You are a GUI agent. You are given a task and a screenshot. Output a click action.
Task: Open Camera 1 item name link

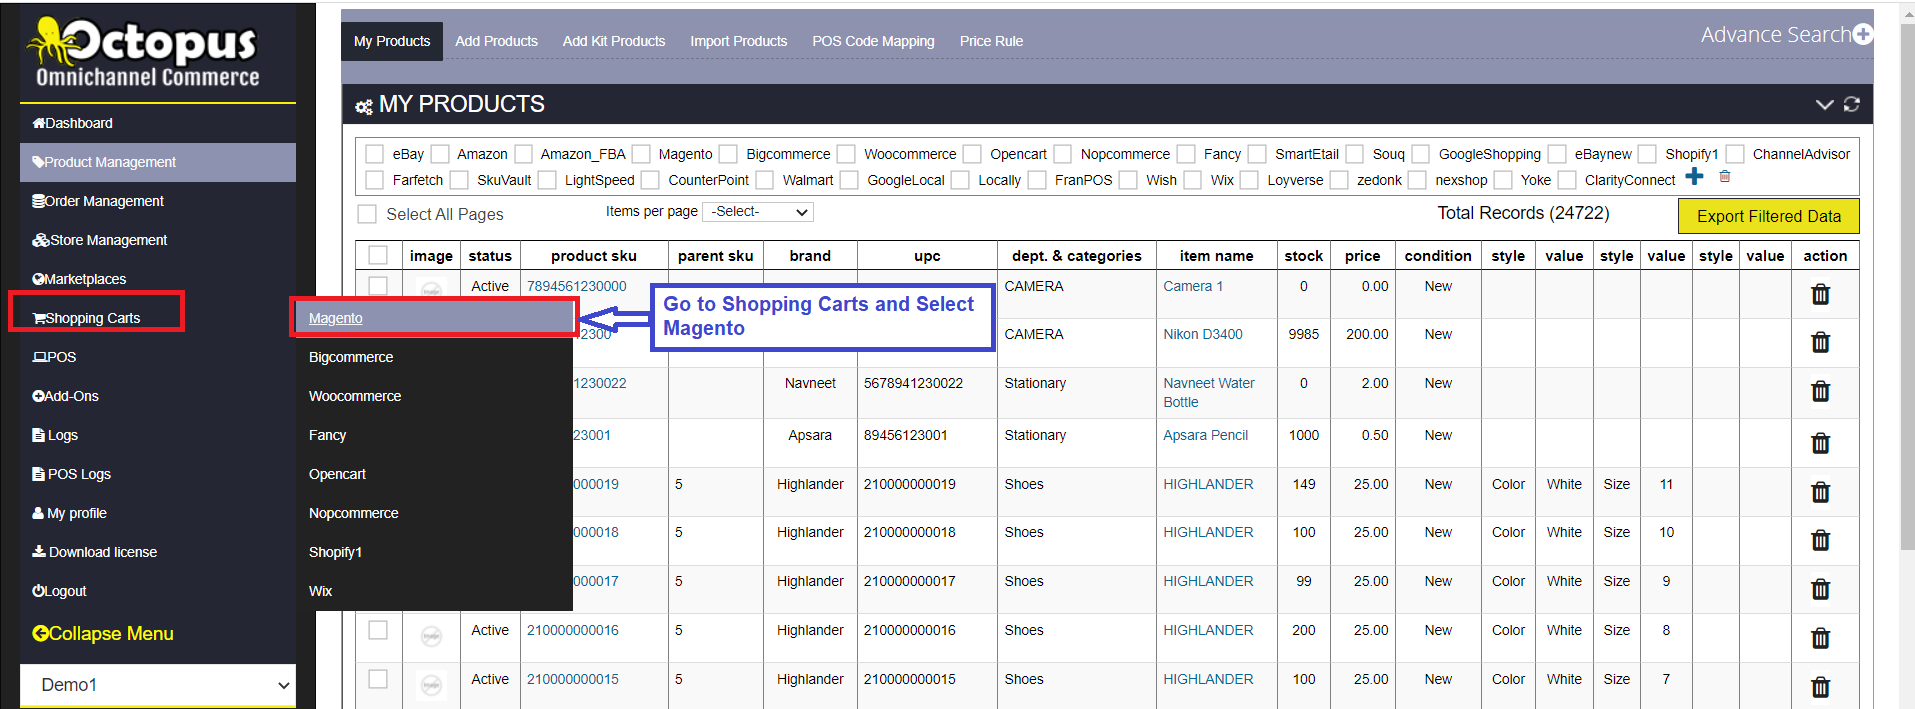1193,286
